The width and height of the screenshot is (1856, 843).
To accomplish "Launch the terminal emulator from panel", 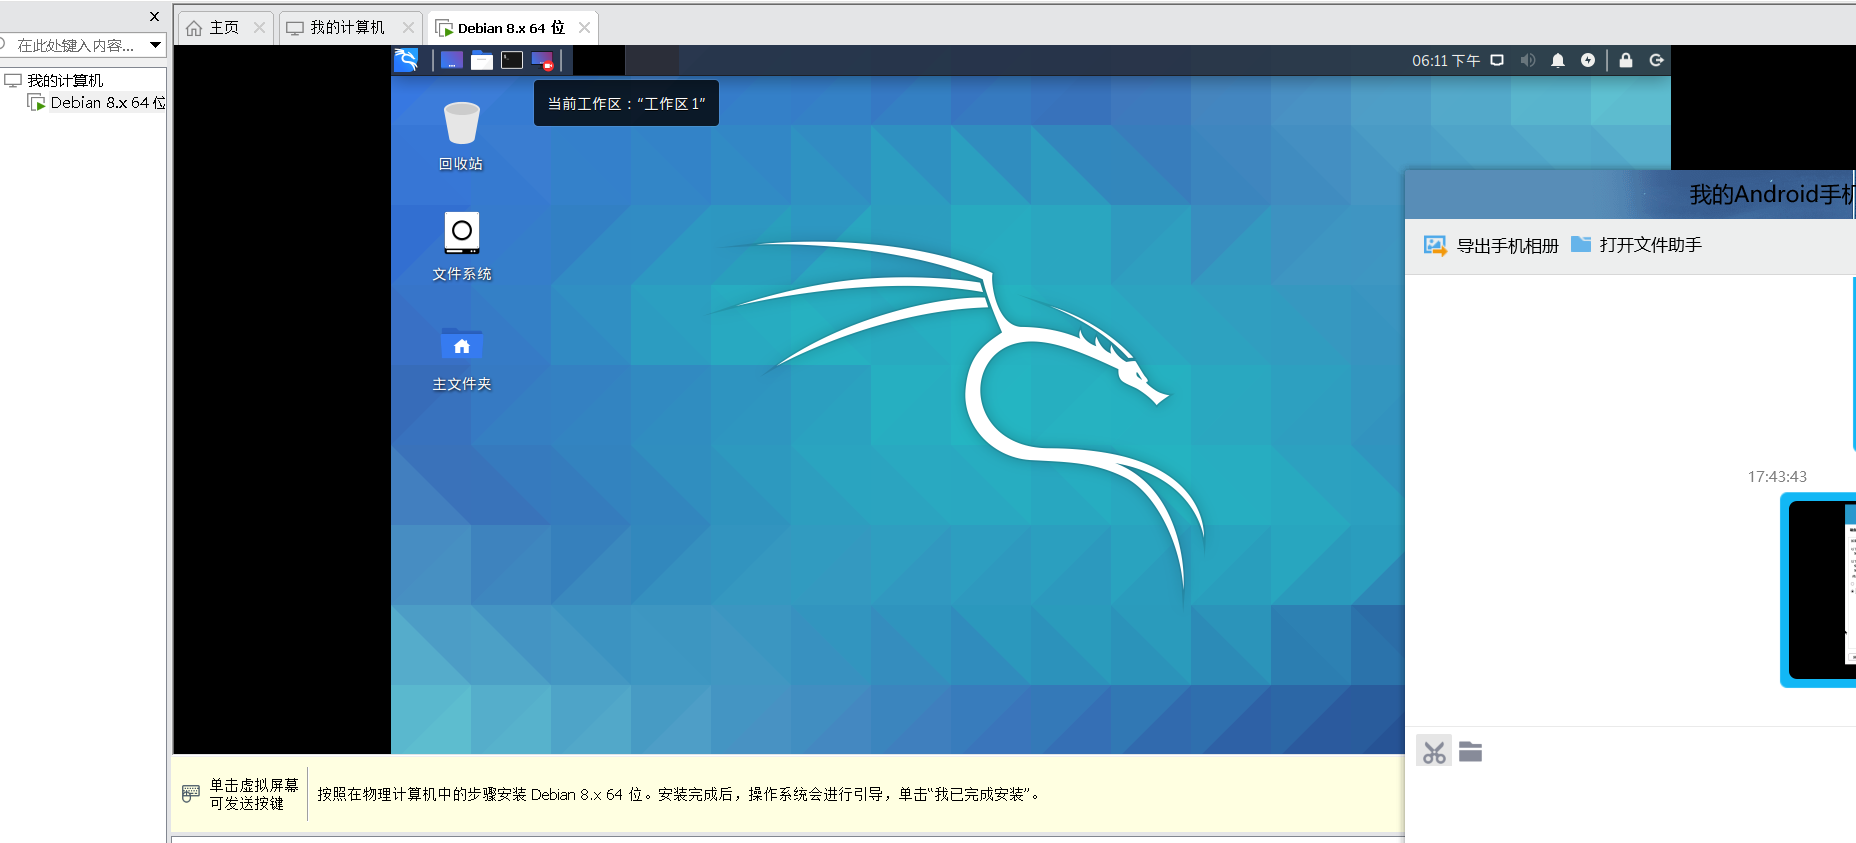I will [x=512, y=60].
